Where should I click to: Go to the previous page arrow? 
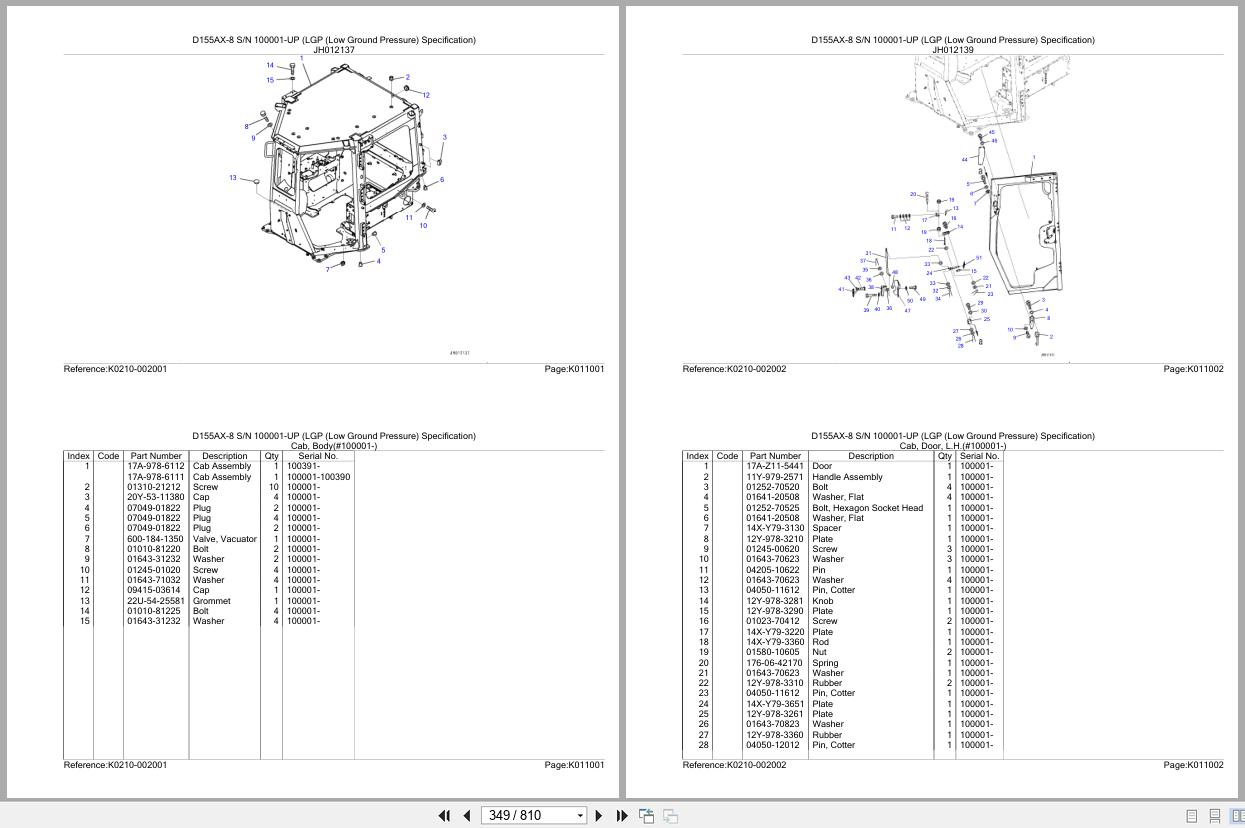pyautogui.click(x=466, y=816)
